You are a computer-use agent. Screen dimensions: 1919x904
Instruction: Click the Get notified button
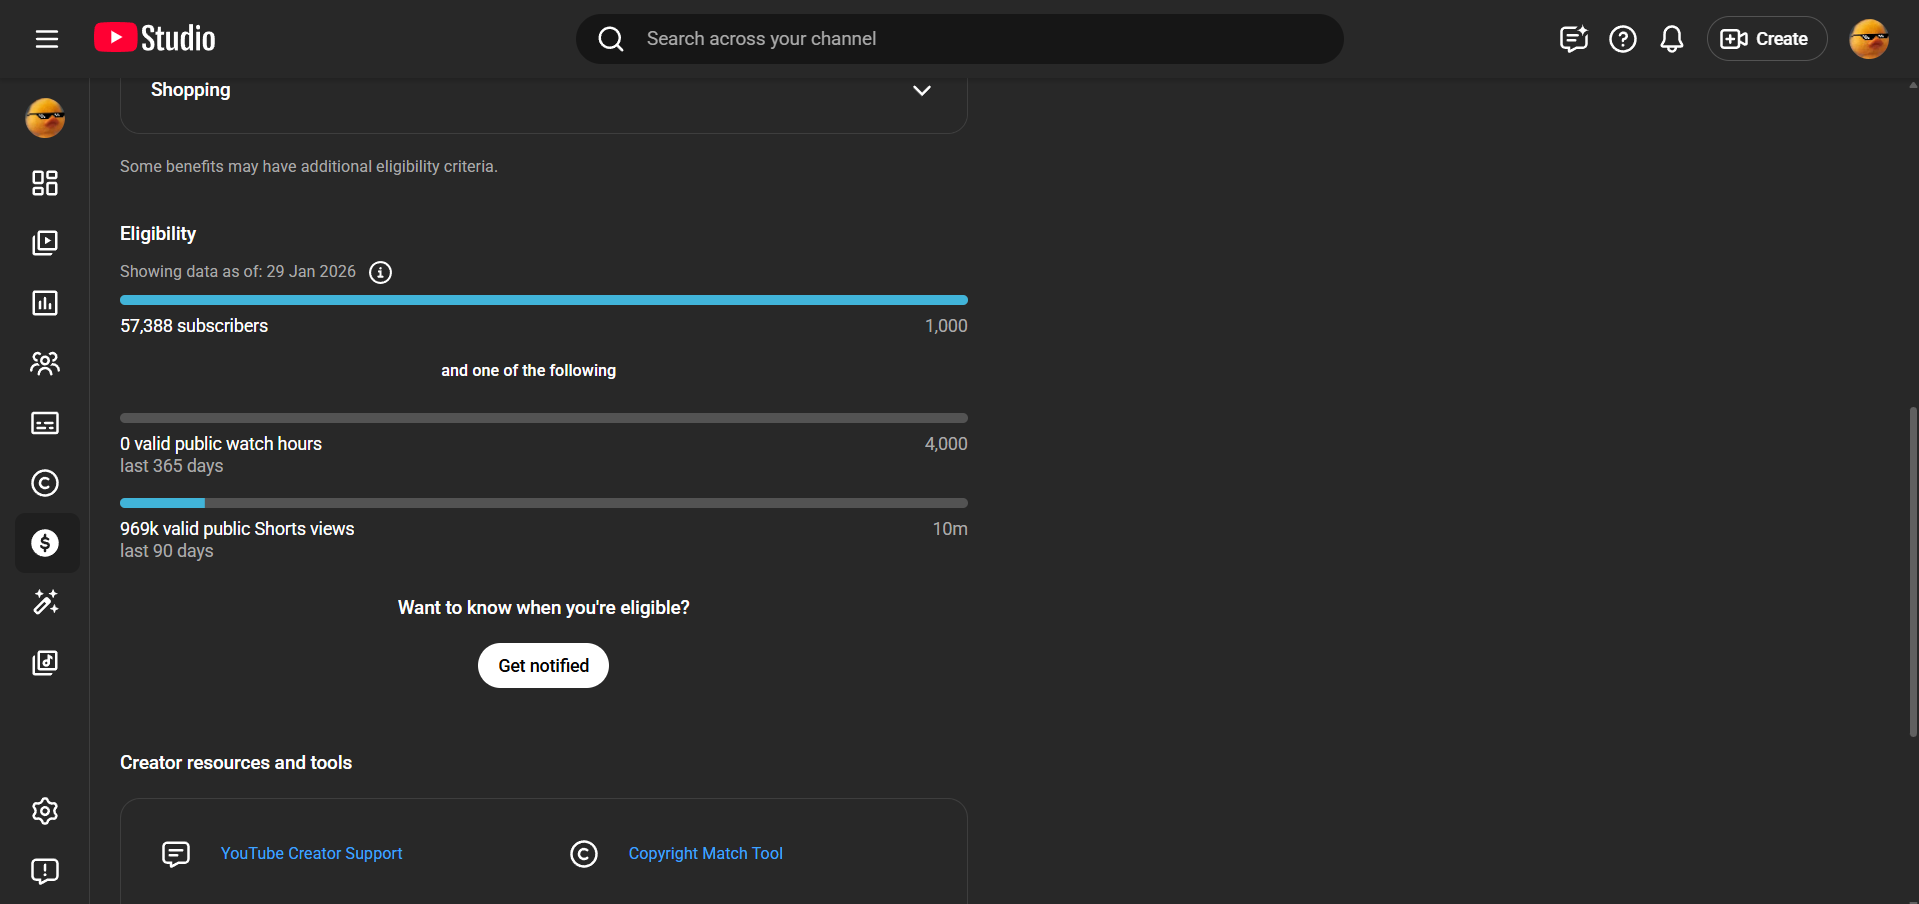point(543,666)
